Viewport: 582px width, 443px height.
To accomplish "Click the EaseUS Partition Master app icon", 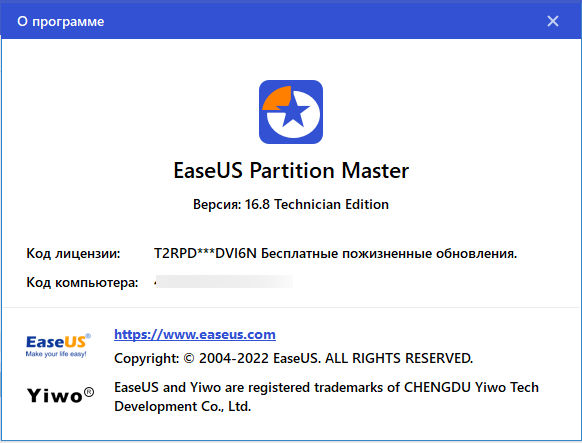I will [x=291, y=112].
